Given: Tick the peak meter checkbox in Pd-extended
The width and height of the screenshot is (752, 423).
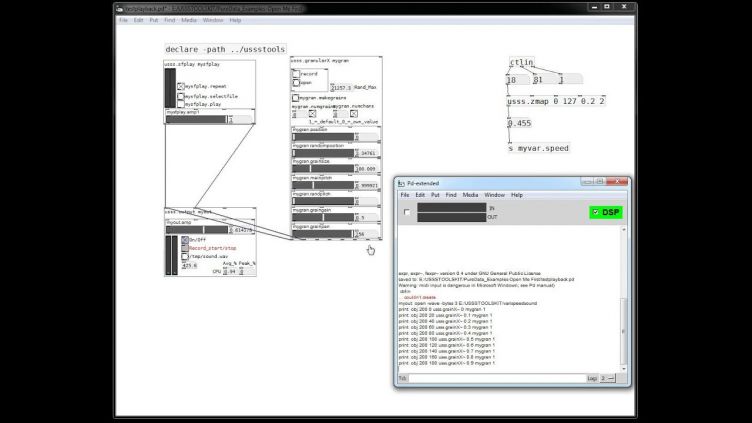Looking at the screenshot, I should click(407, 212).
